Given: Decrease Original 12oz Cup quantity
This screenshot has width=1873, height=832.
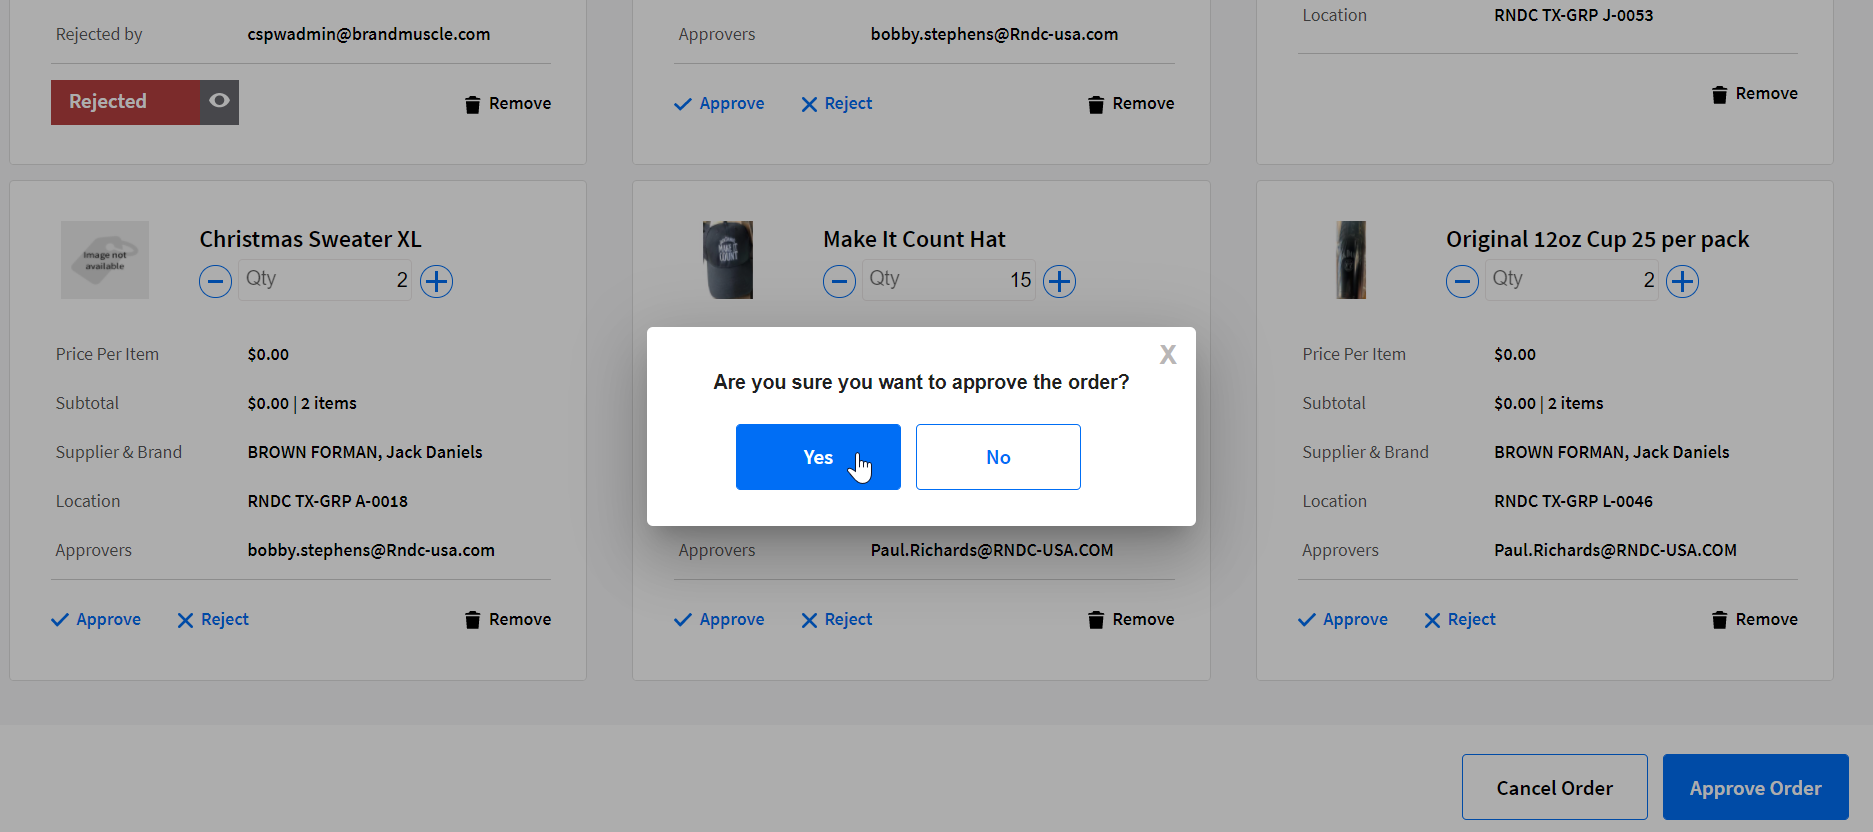Looking at the screenshot, I should point(1462,282).
